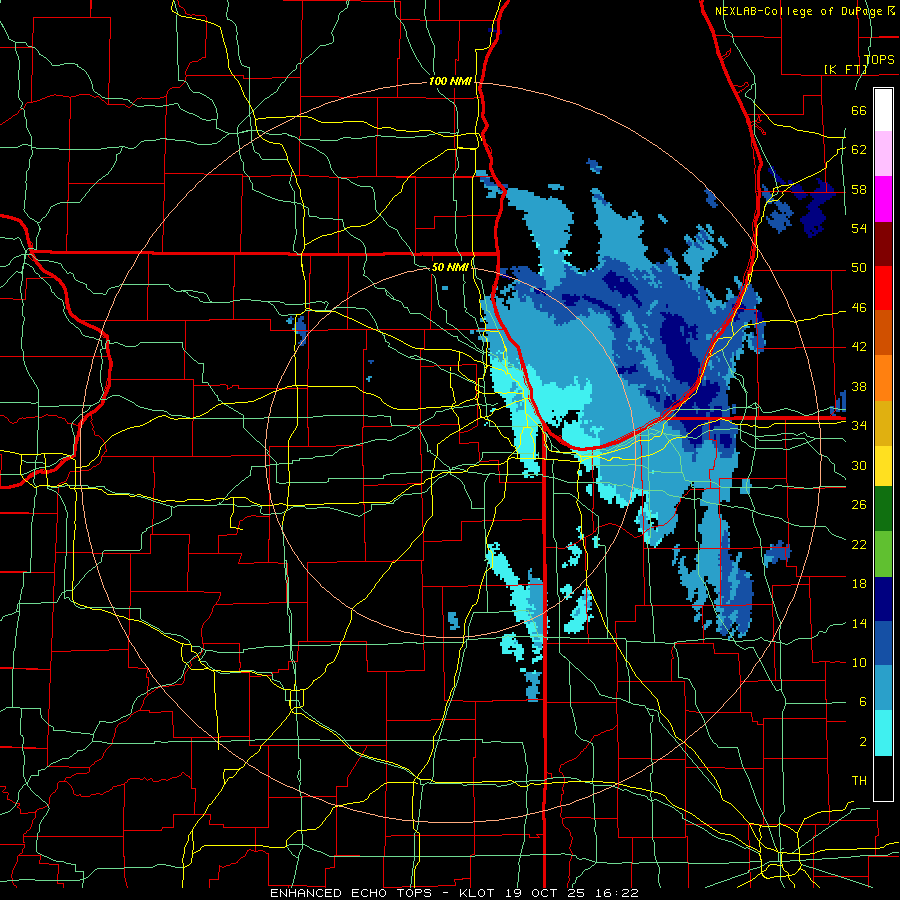Click the legend value 10
This screenshot has width=900, height=900.
pyautogui.click(x=859, y=663)
